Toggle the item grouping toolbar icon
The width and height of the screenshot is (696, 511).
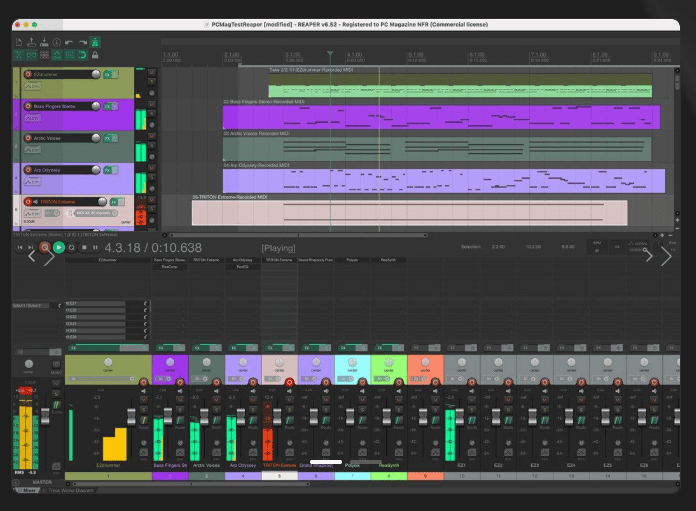click(32, 55)
